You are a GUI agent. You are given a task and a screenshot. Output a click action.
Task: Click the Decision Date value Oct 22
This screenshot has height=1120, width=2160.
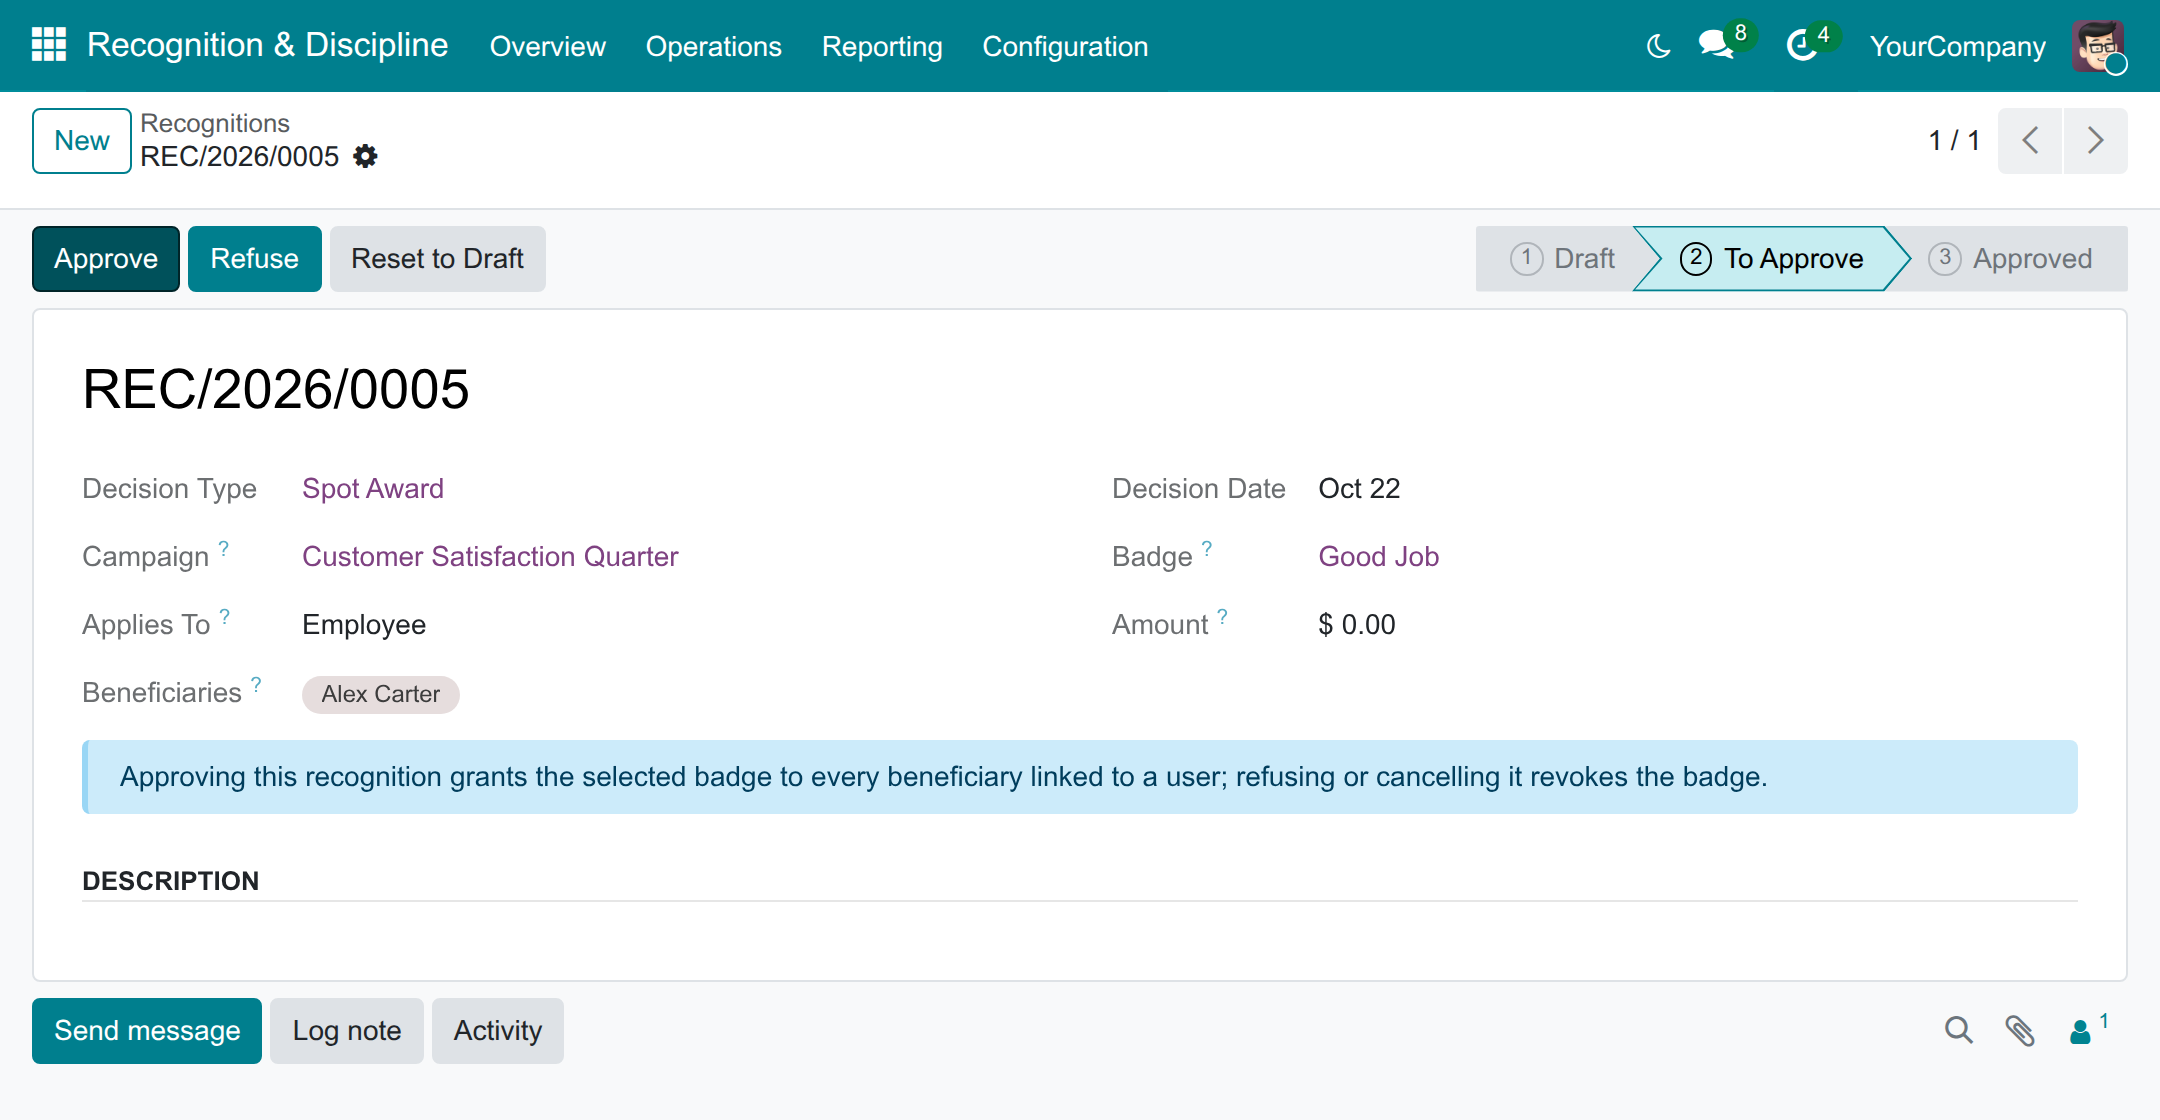[x=1359, y=488]
